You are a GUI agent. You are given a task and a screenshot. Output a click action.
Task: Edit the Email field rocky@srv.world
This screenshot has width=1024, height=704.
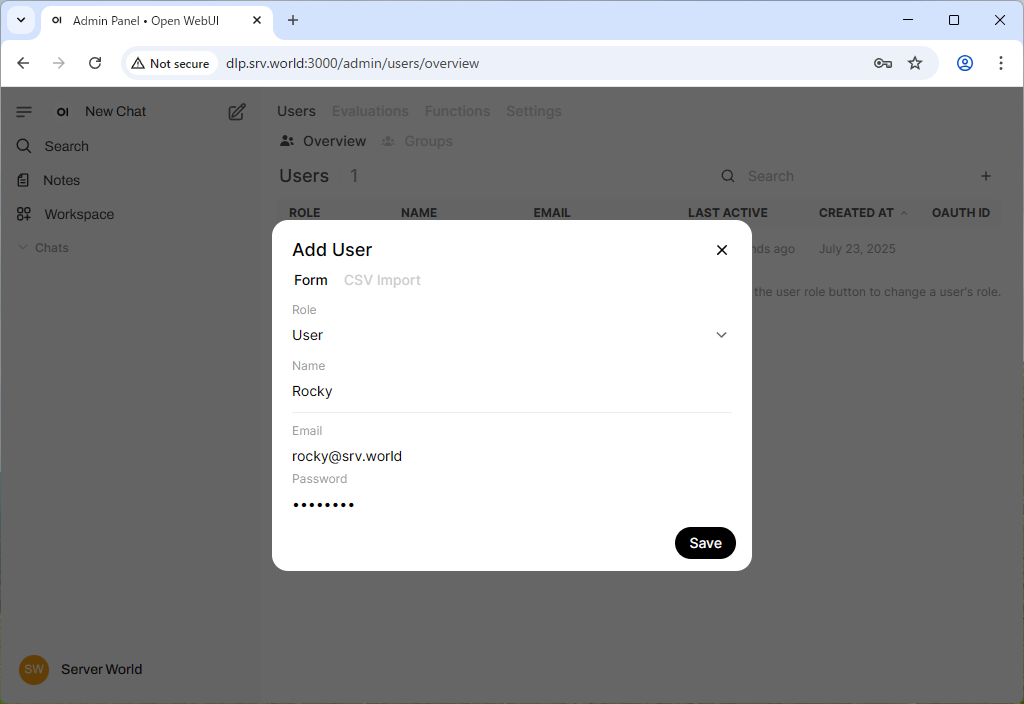click(x=511, y=456)
